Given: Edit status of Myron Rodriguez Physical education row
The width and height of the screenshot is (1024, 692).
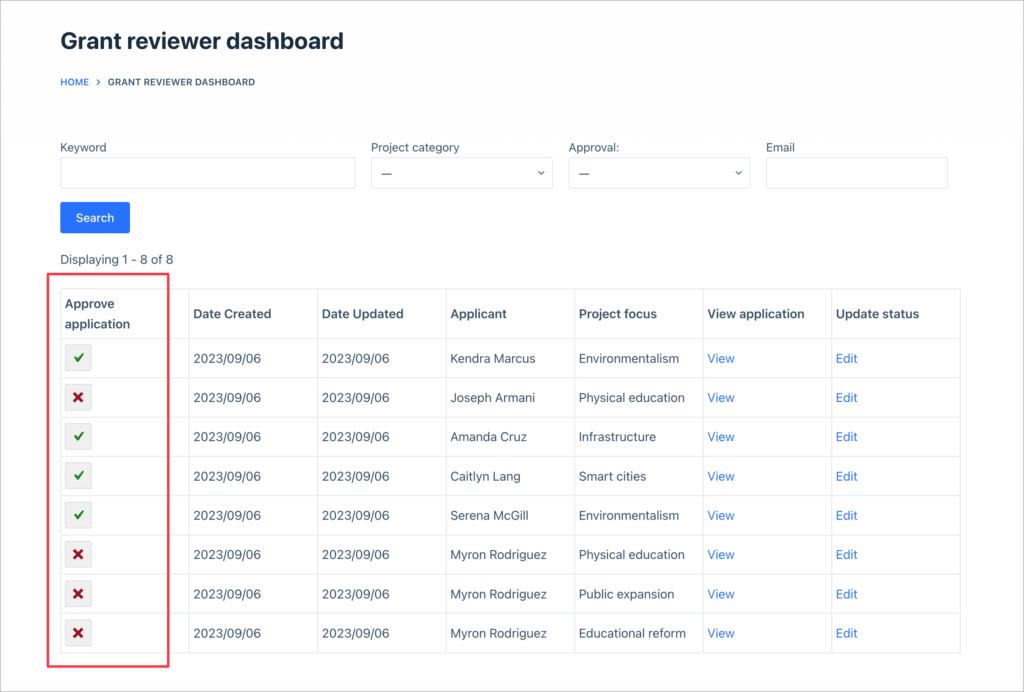Looking at the screenshot, I should point(846,554).
